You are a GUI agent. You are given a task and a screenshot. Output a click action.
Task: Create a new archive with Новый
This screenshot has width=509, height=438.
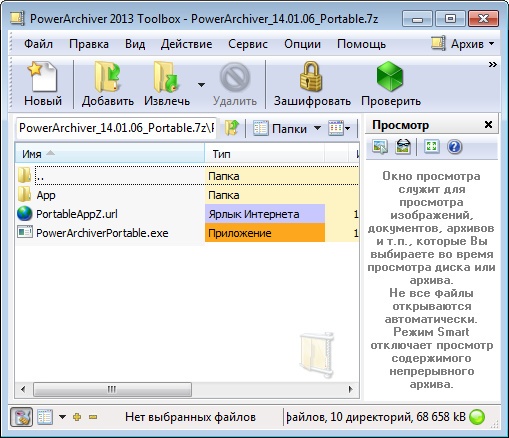[x=43, y=84]
